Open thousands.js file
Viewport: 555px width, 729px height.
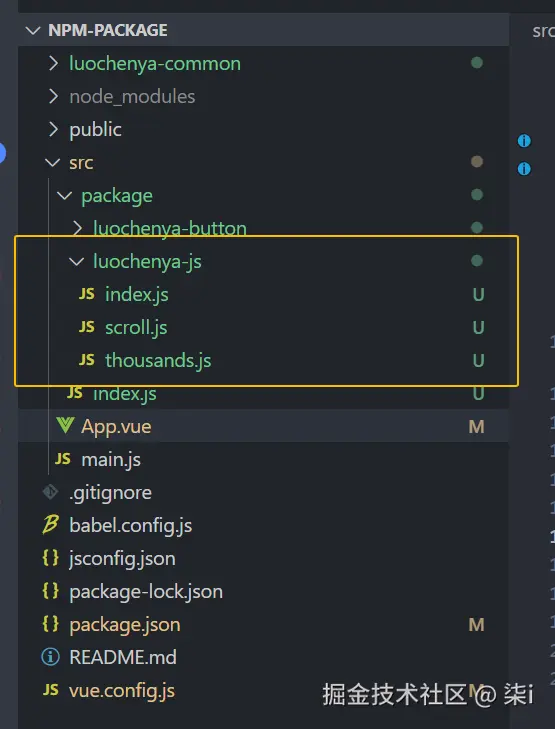tap(158, 360)
